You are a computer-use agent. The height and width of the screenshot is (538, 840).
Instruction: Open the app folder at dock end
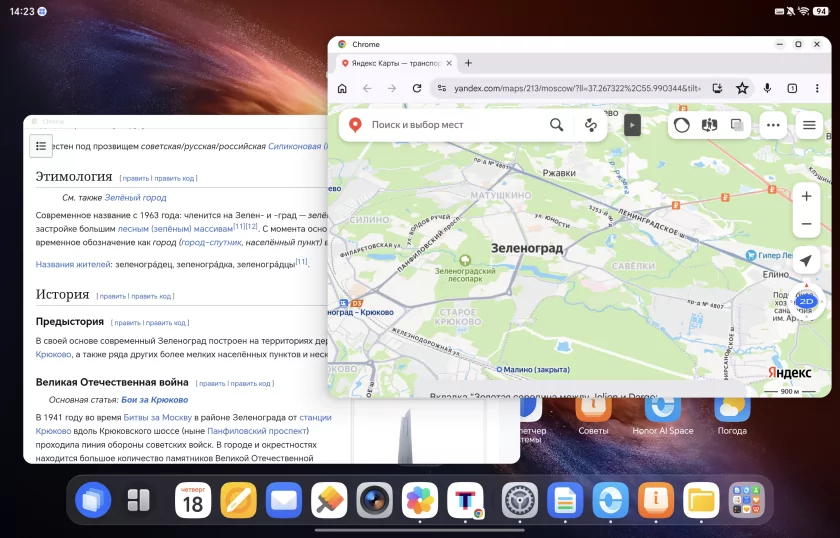(x=747, y=500)
